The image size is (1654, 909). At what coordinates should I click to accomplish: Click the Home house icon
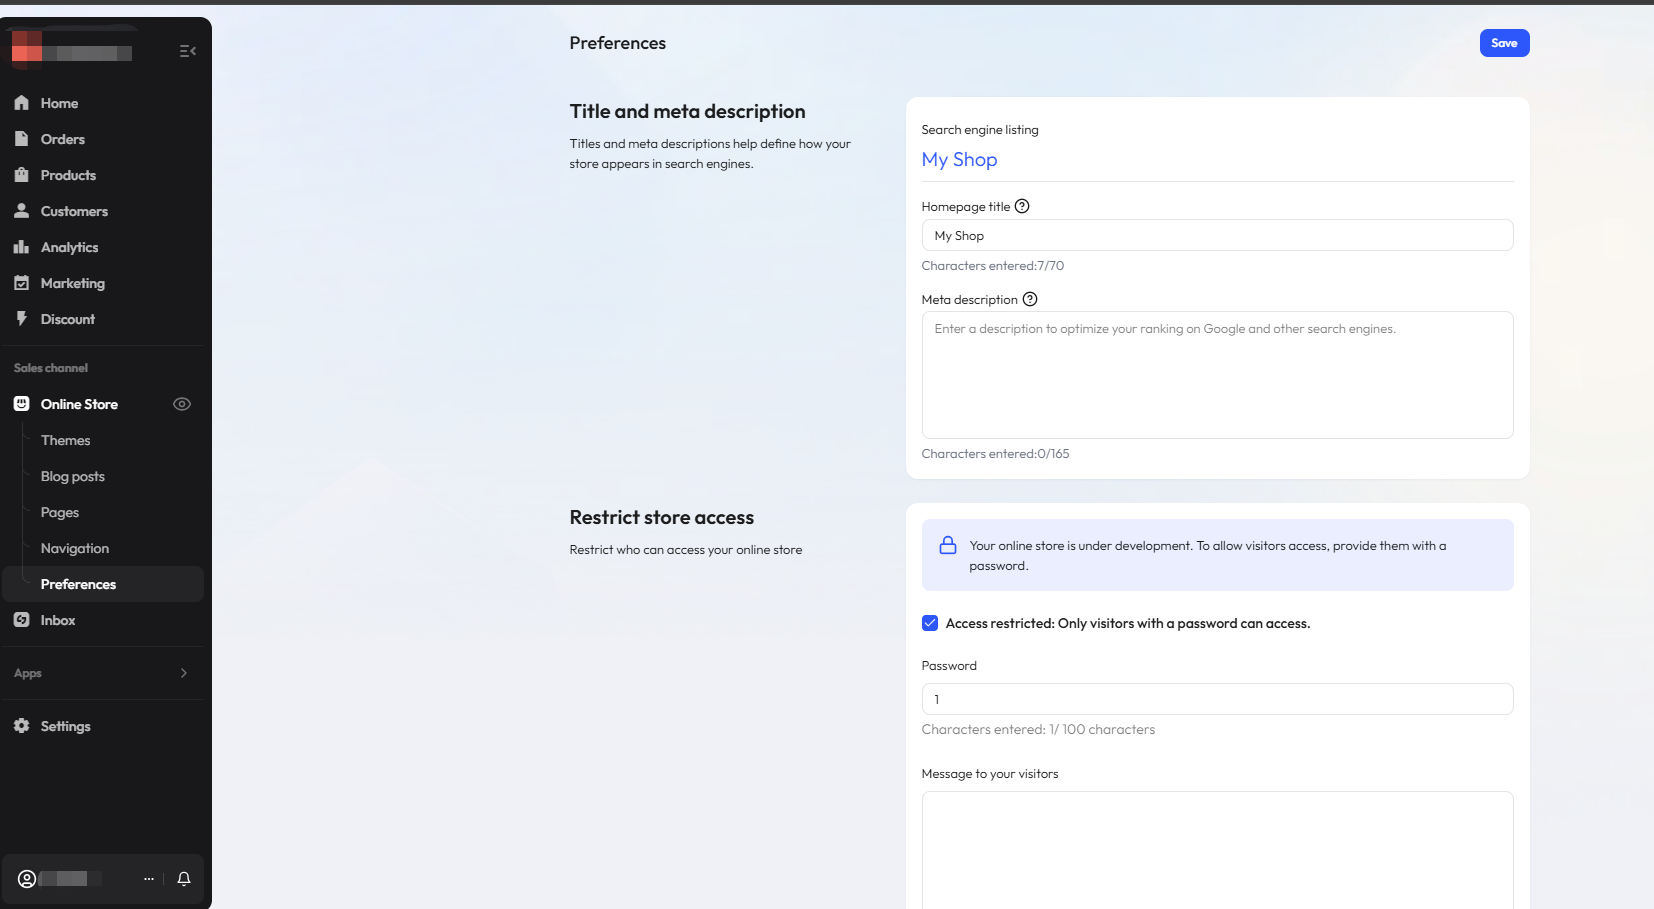(21, 103)
